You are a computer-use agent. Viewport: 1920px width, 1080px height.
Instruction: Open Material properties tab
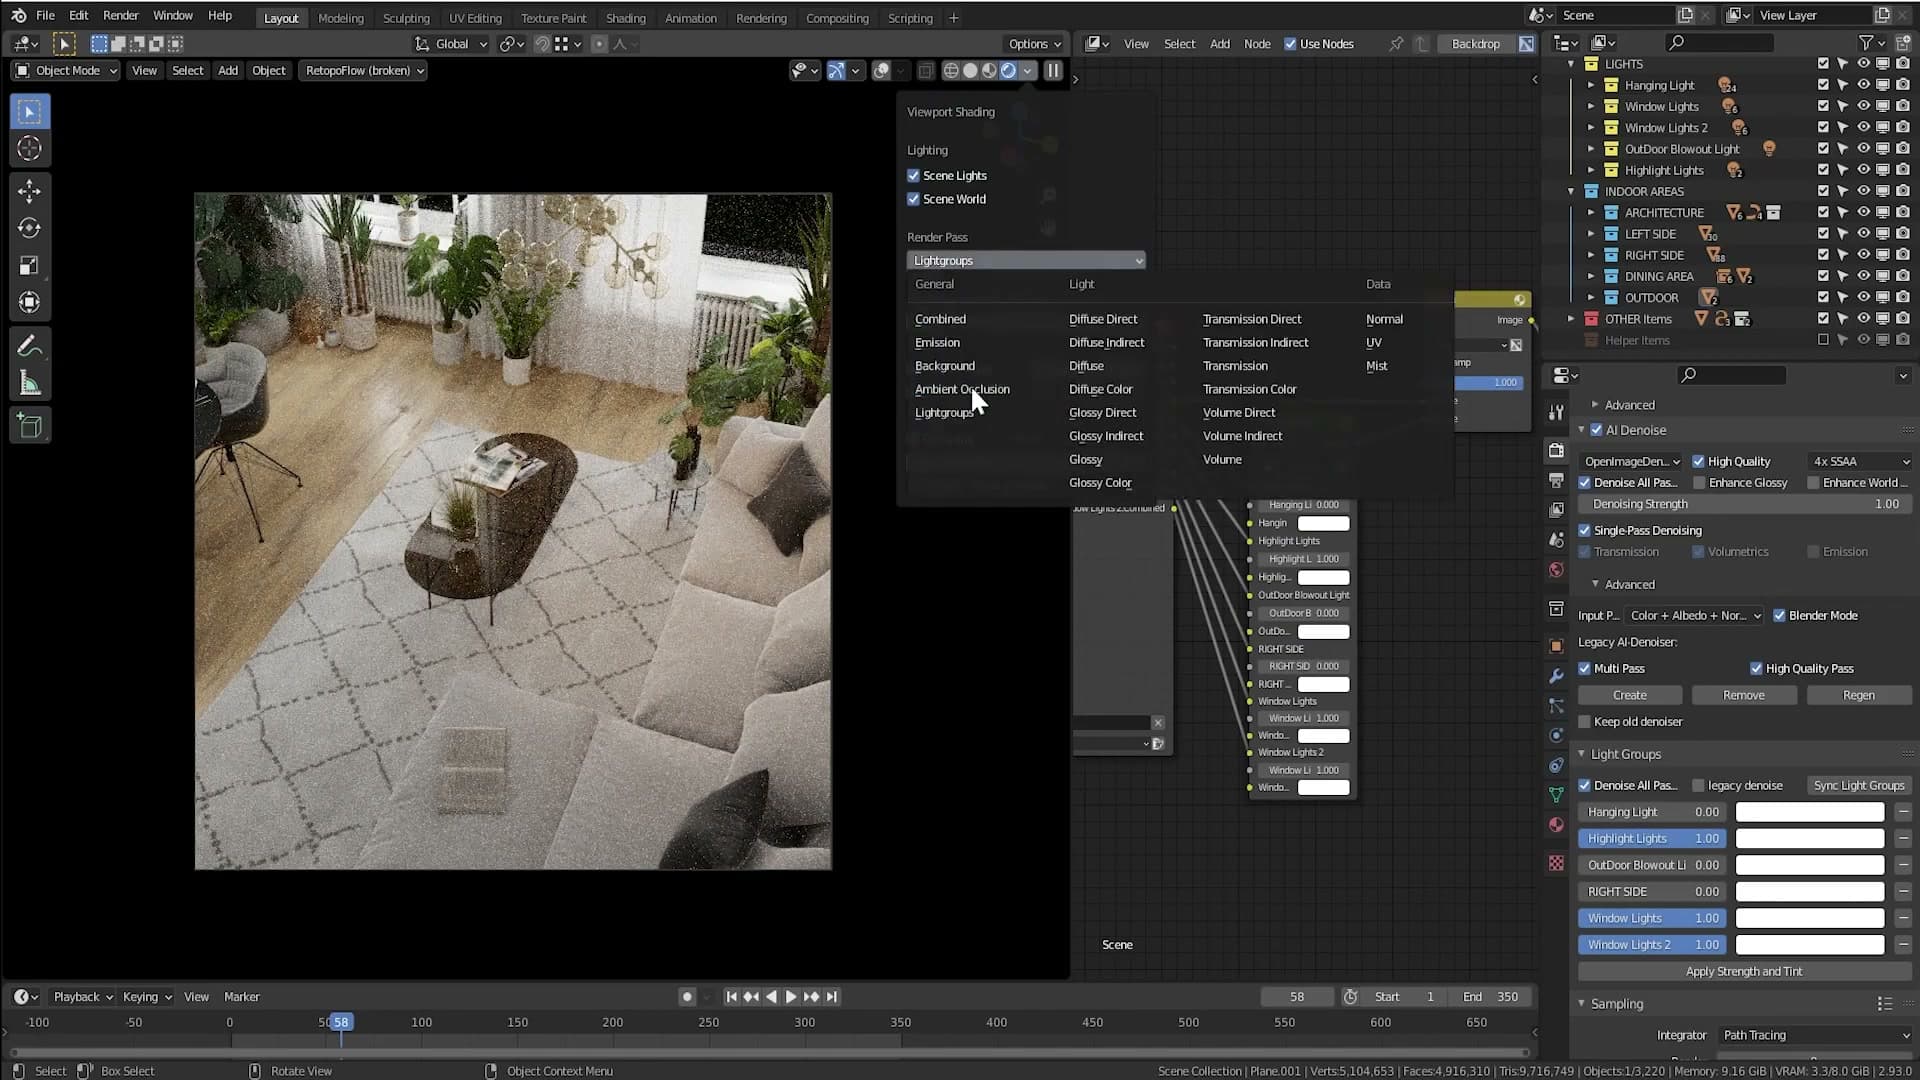[1556, 825]
